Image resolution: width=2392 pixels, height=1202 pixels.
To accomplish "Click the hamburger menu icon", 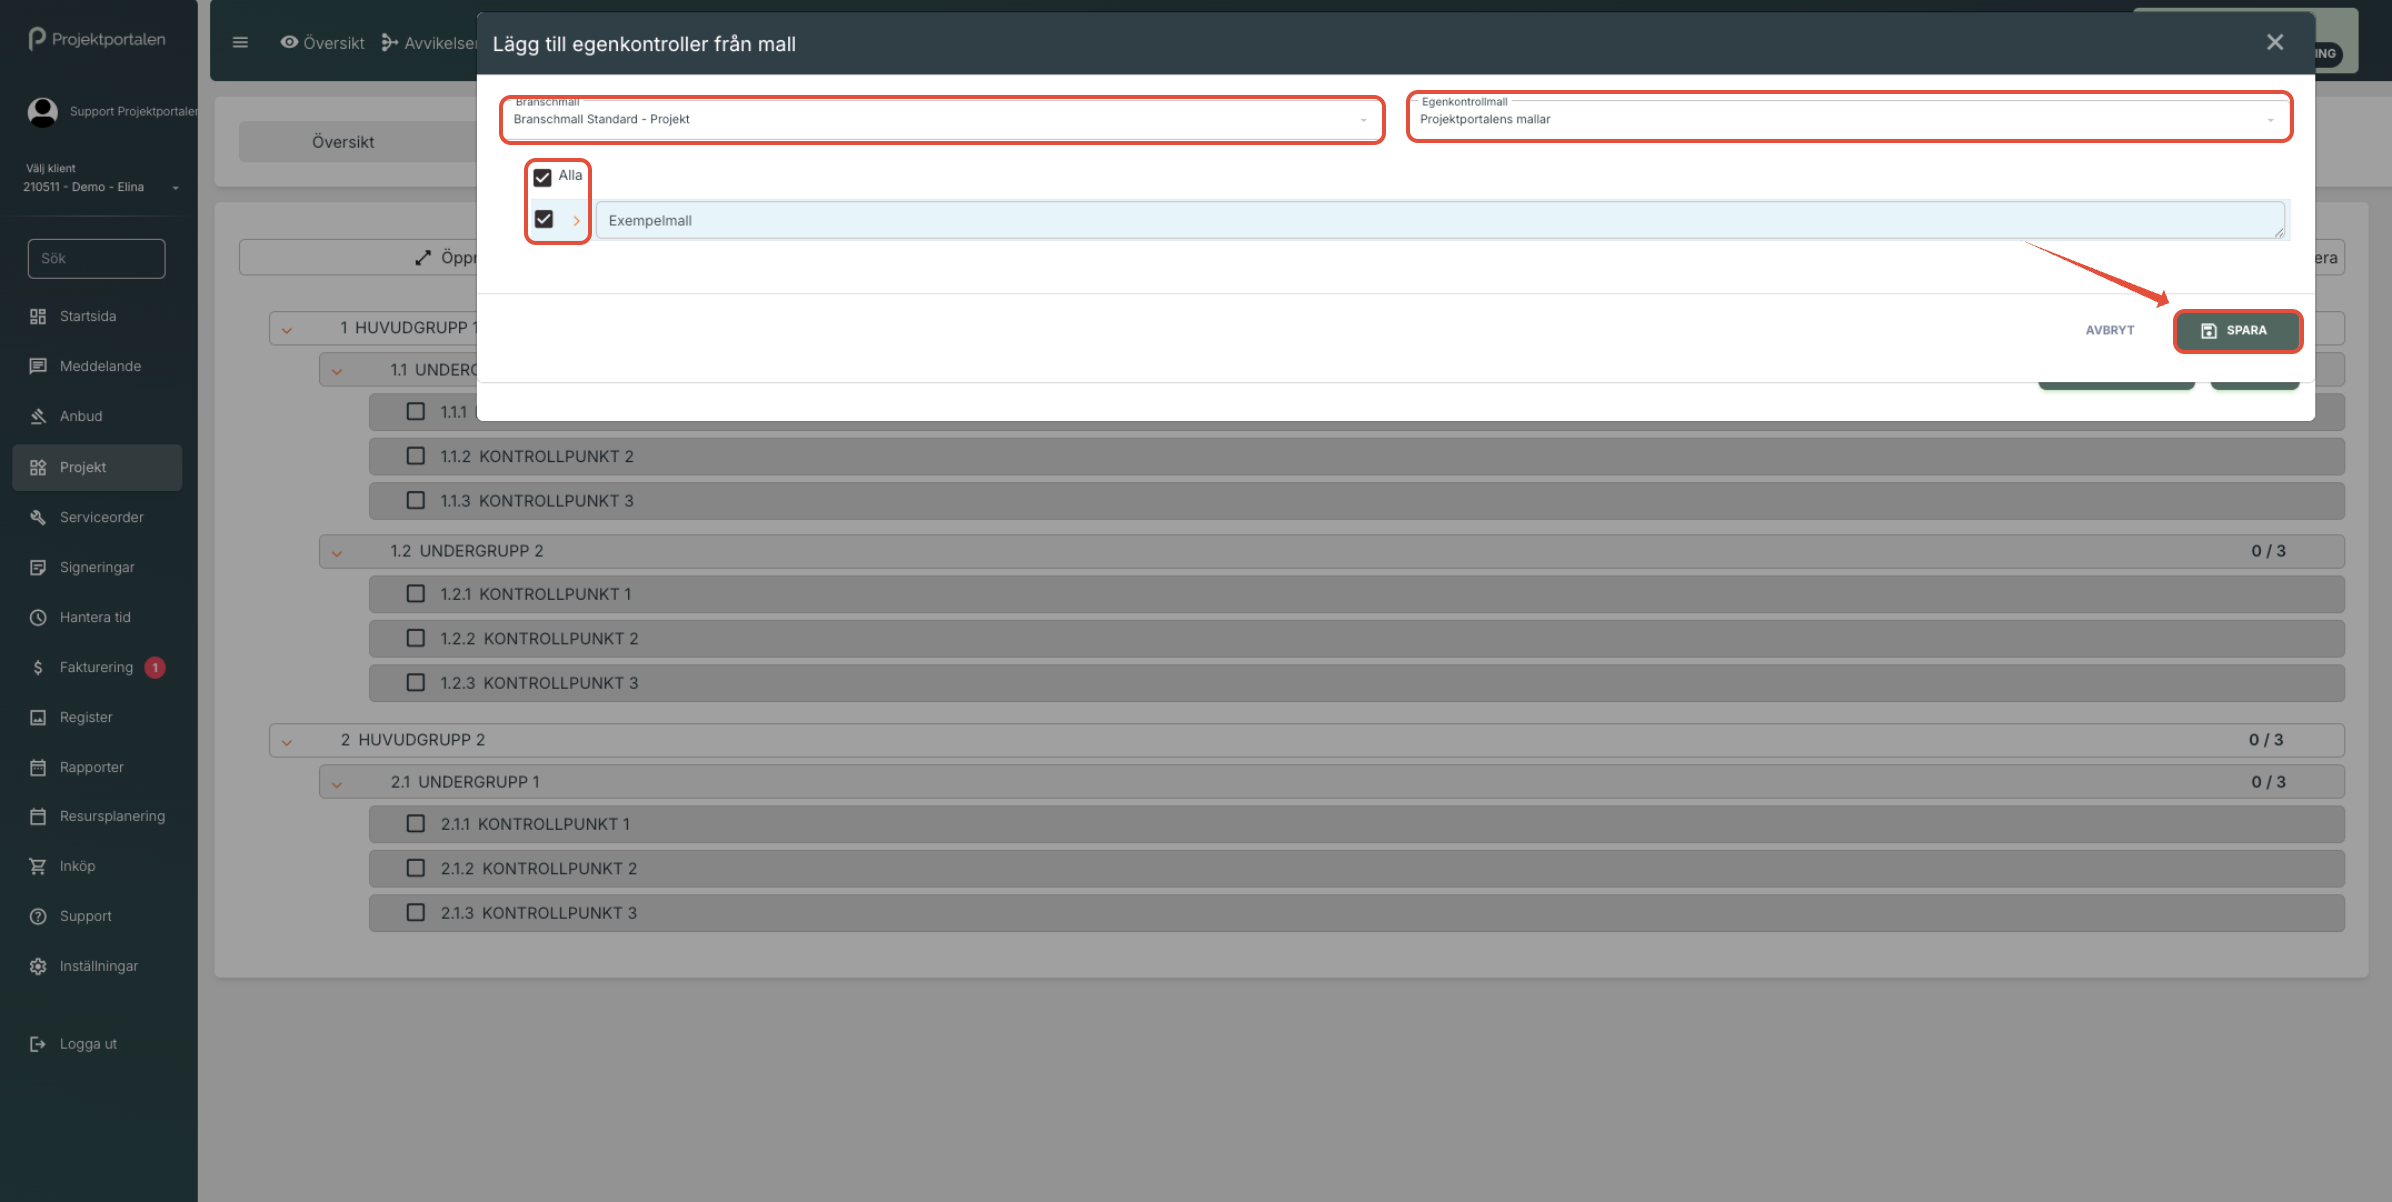I will pyautogui.click(x=240, y=42).
